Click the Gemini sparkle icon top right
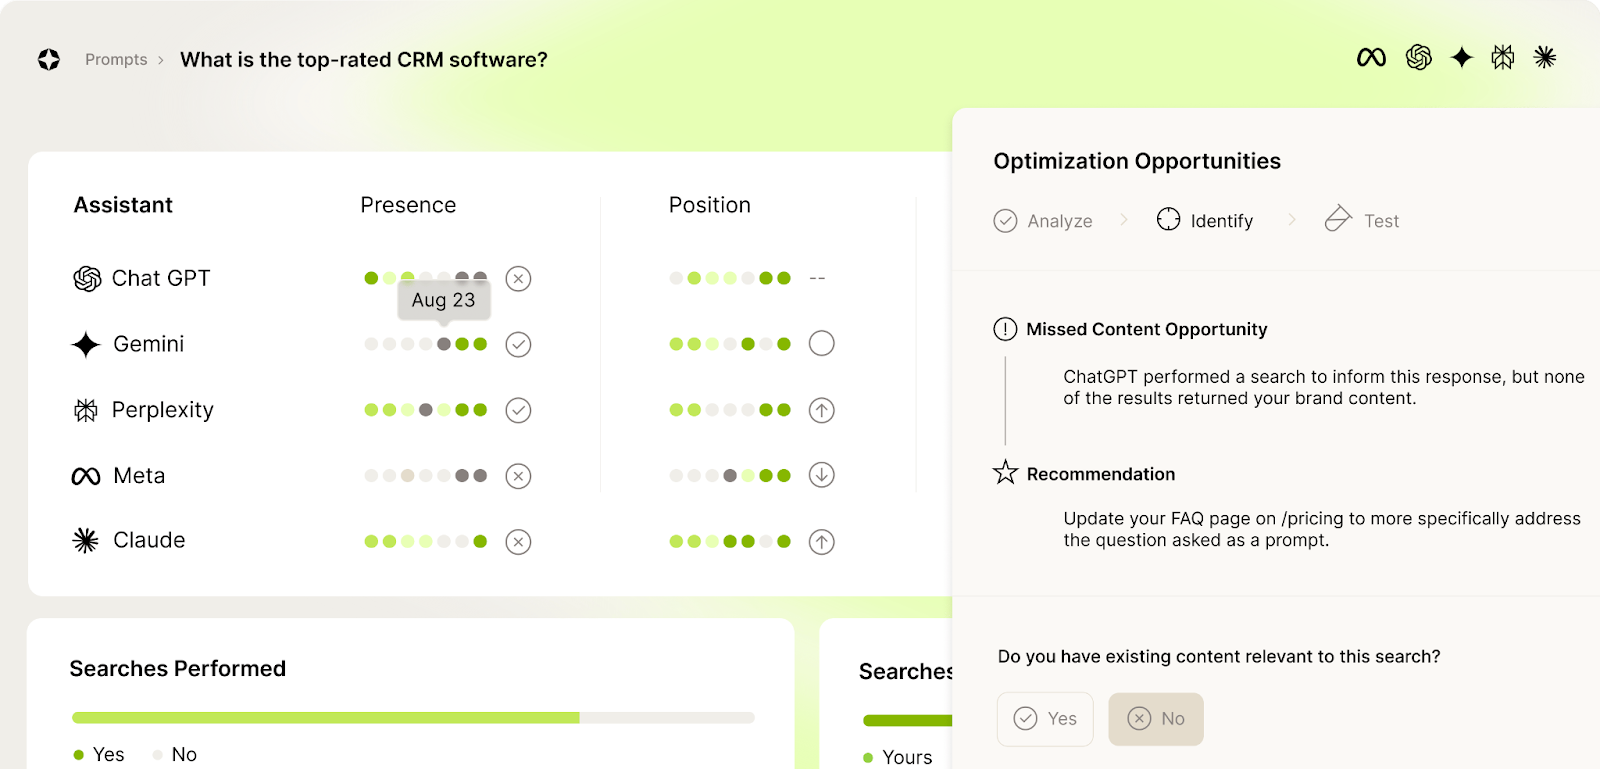 pos(1462,57)
